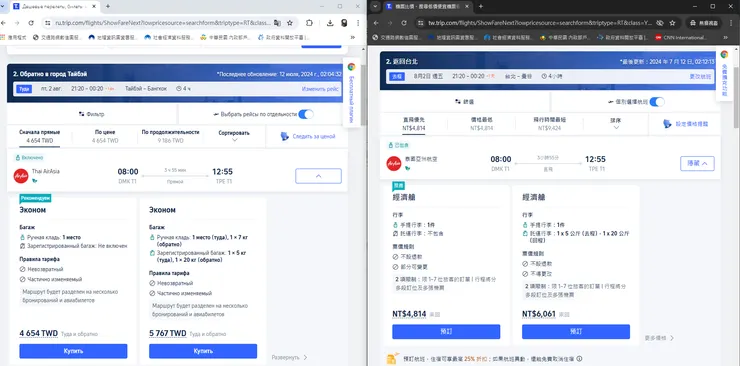Viewport: 740px width, 366px height.
Task: Click 'Купить' for 4 654 TWD fare
Action: point(73,351)
